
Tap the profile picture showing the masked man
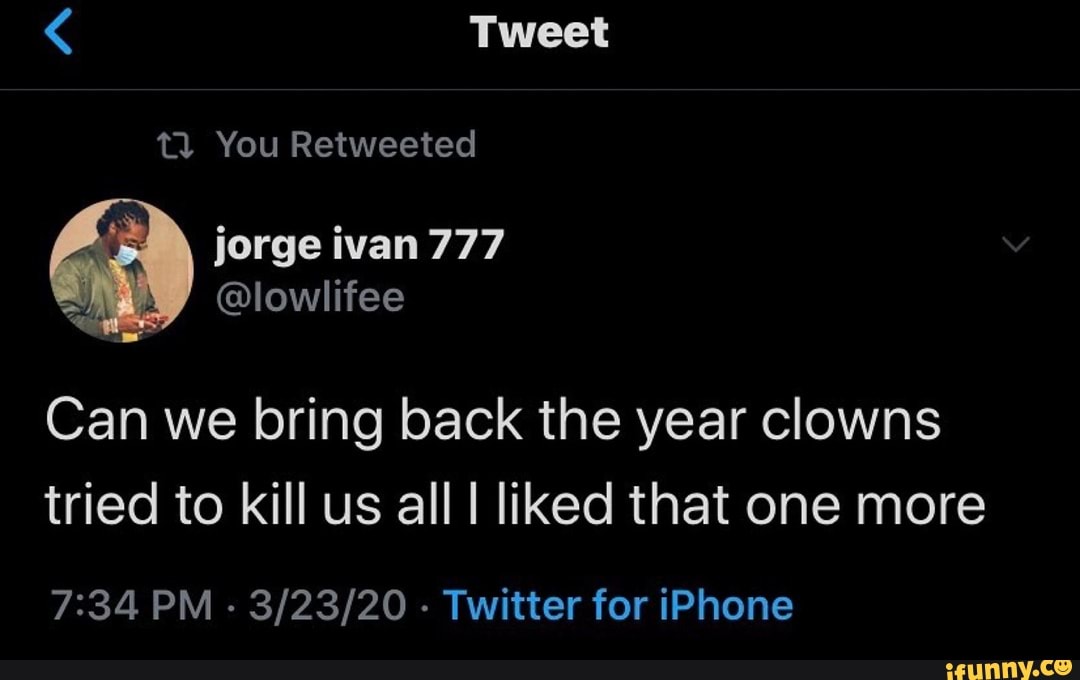pyautogui.click(x=122, y=270)
